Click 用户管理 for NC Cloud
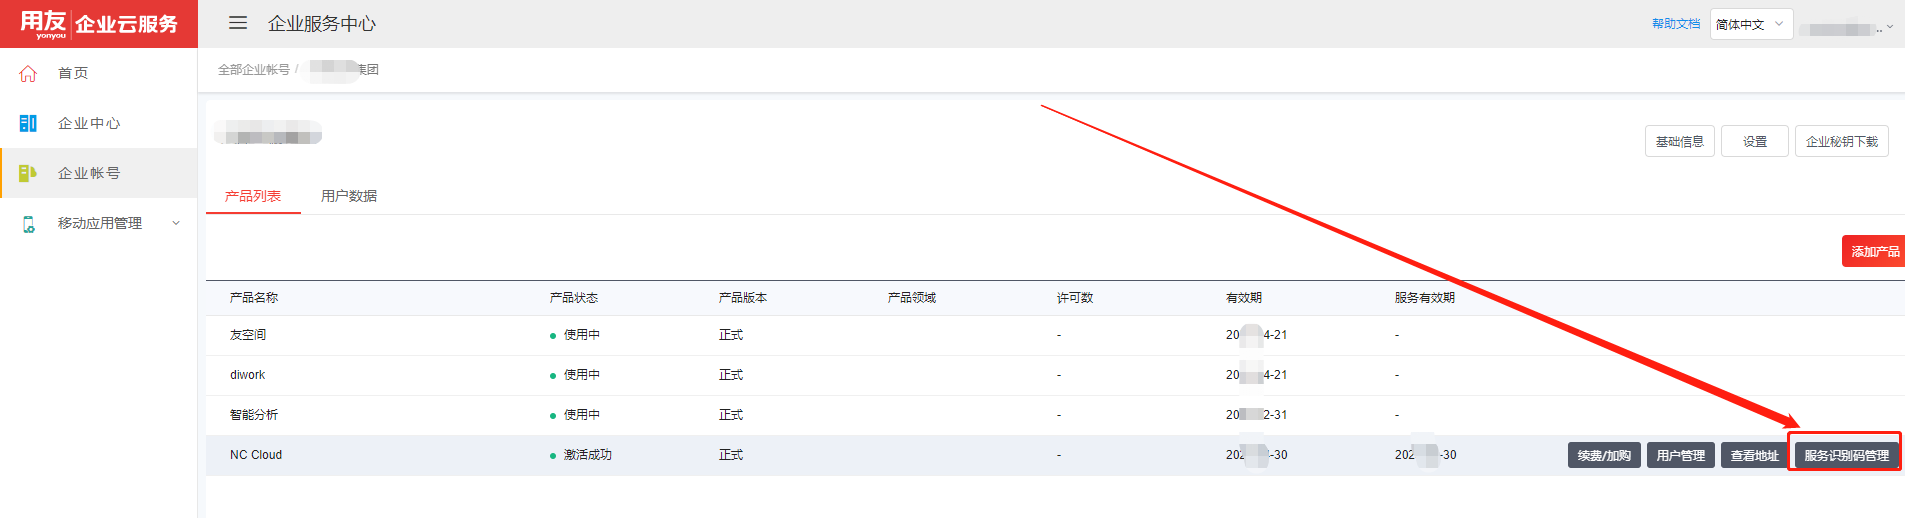This screenshot has width=1905, height=518. (x=1681, y=455)
